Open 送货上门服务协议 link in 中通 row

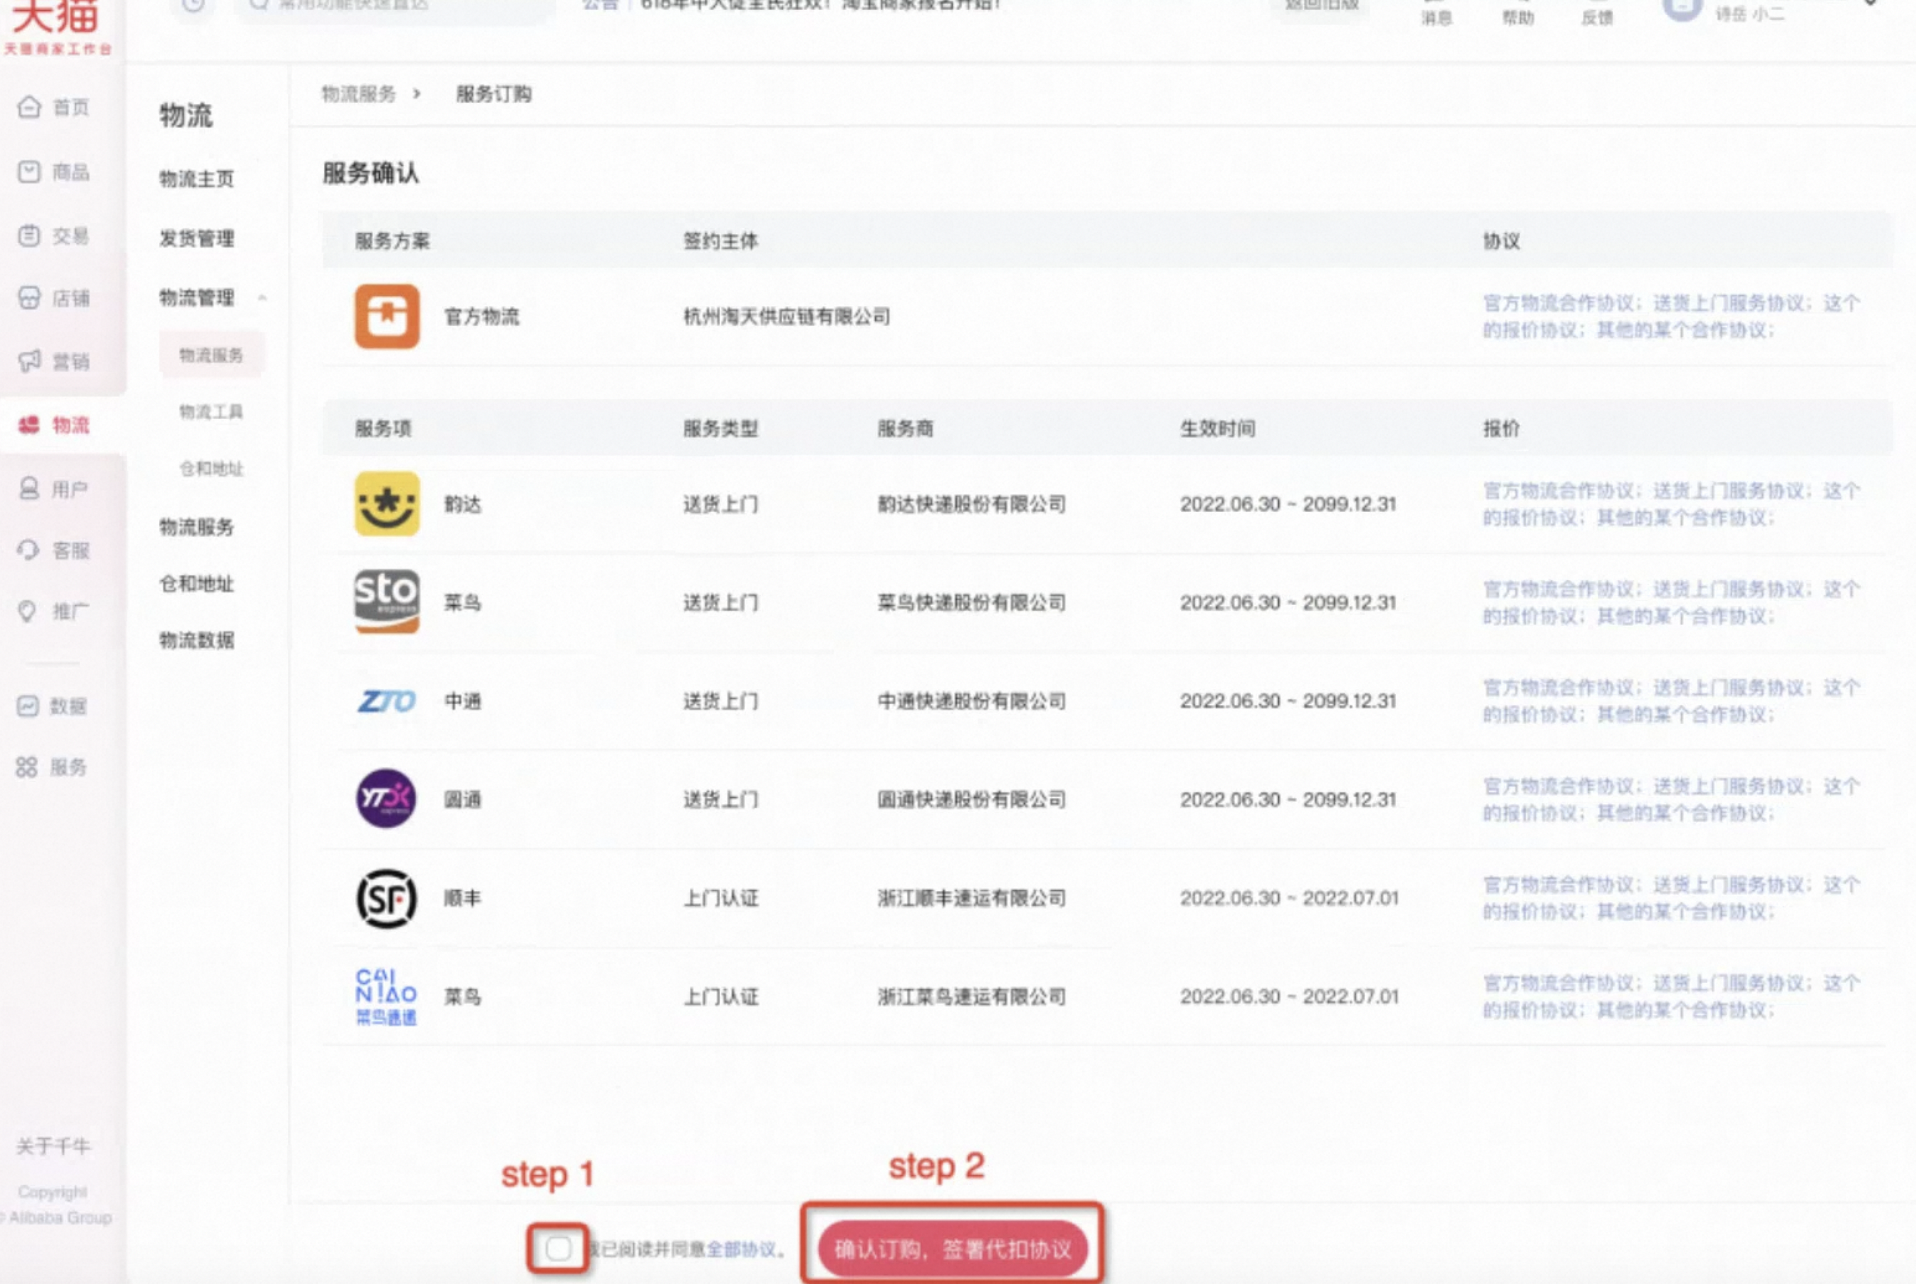click(x=1729, y=688)
